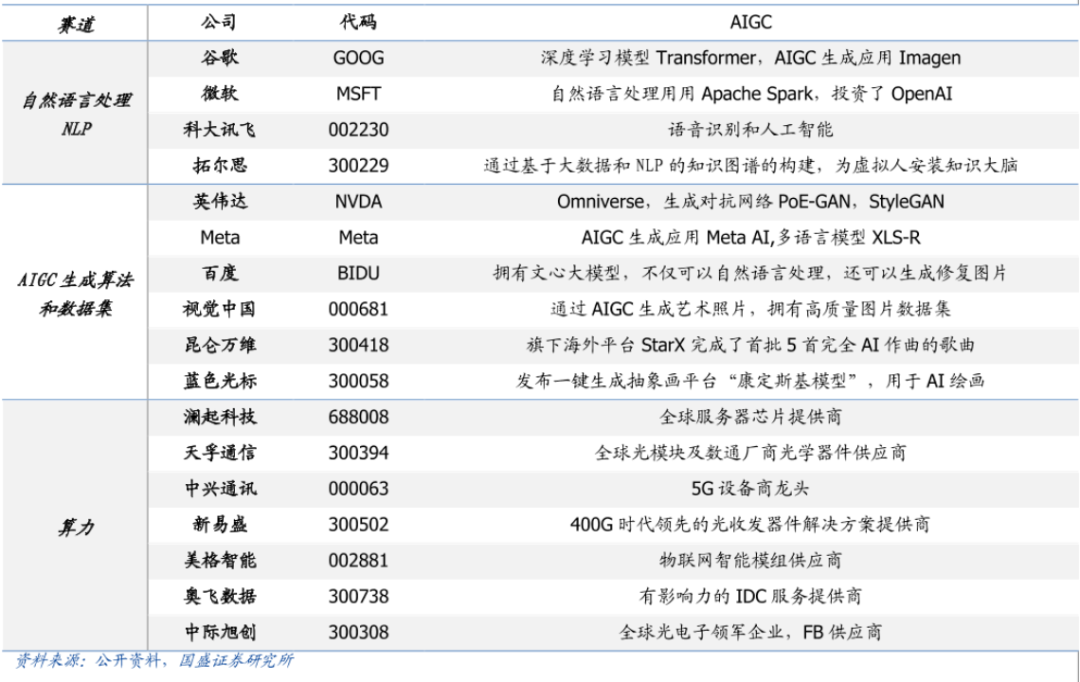Click the 昆仑万维 StarX description text
Viewport: 1080px width, 682px height.
(x=750, y=345)
